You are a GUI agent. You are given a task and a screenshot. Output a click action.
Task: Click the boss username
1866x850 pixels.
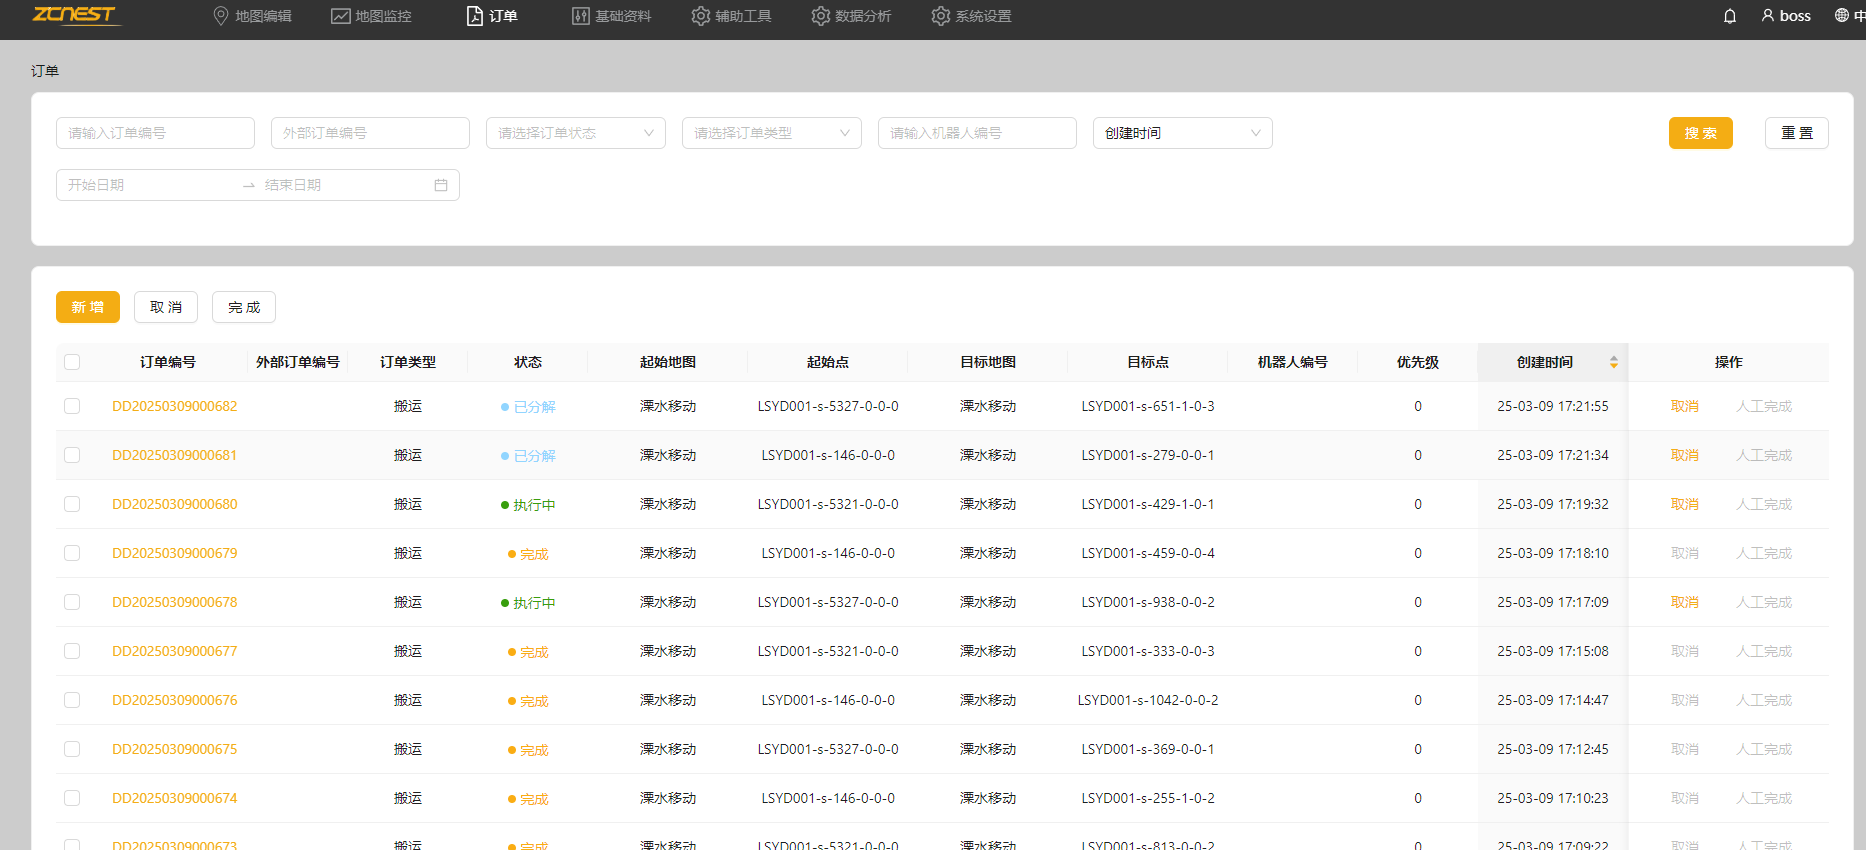[1795, 16]
